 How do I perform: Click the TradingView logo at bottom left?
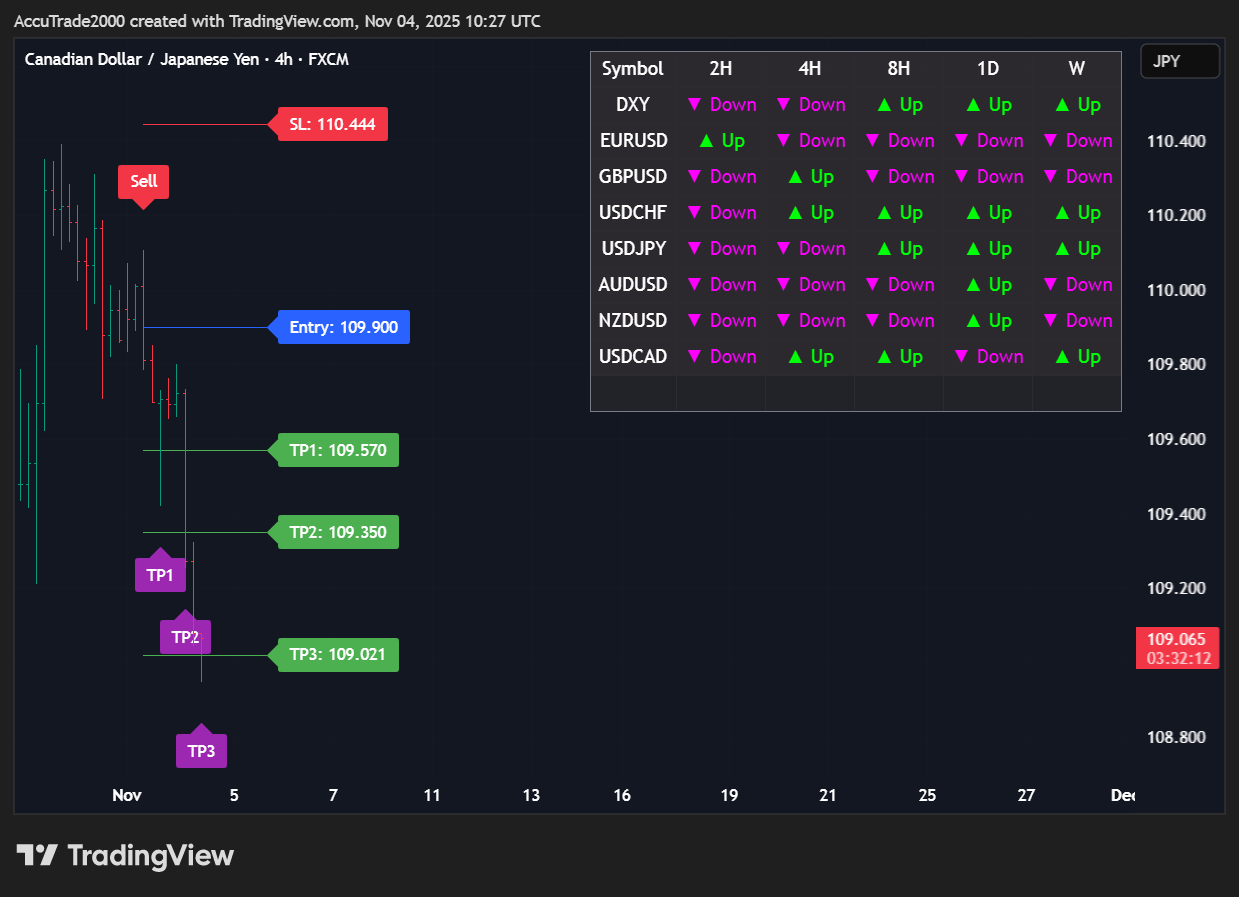(x=125, y=856)
